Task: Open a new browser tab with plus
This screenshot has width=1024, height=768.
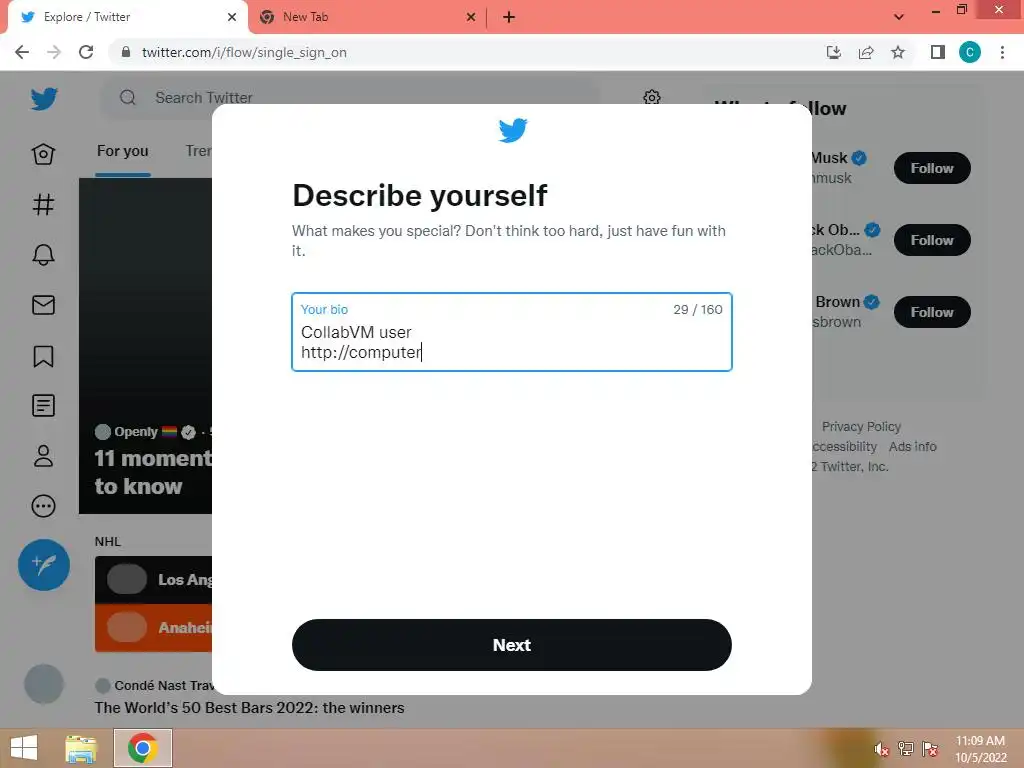Action: tap(509, 17)
